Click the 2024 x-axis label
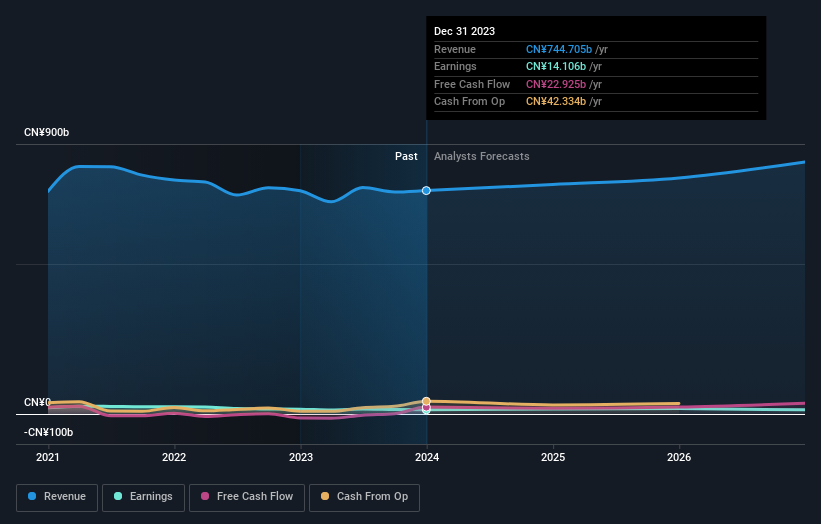The height and width of the screenshot is (524, 821). point(427,458)
